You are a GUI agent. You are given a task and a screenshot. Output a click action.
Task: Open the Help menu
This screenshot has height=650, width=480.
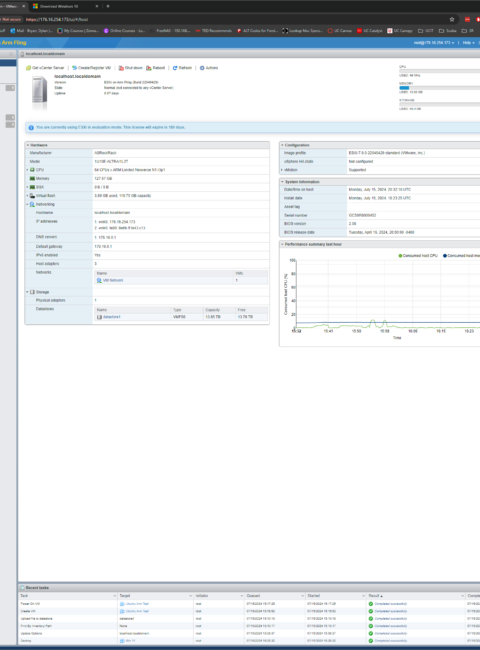click(469, 43)
